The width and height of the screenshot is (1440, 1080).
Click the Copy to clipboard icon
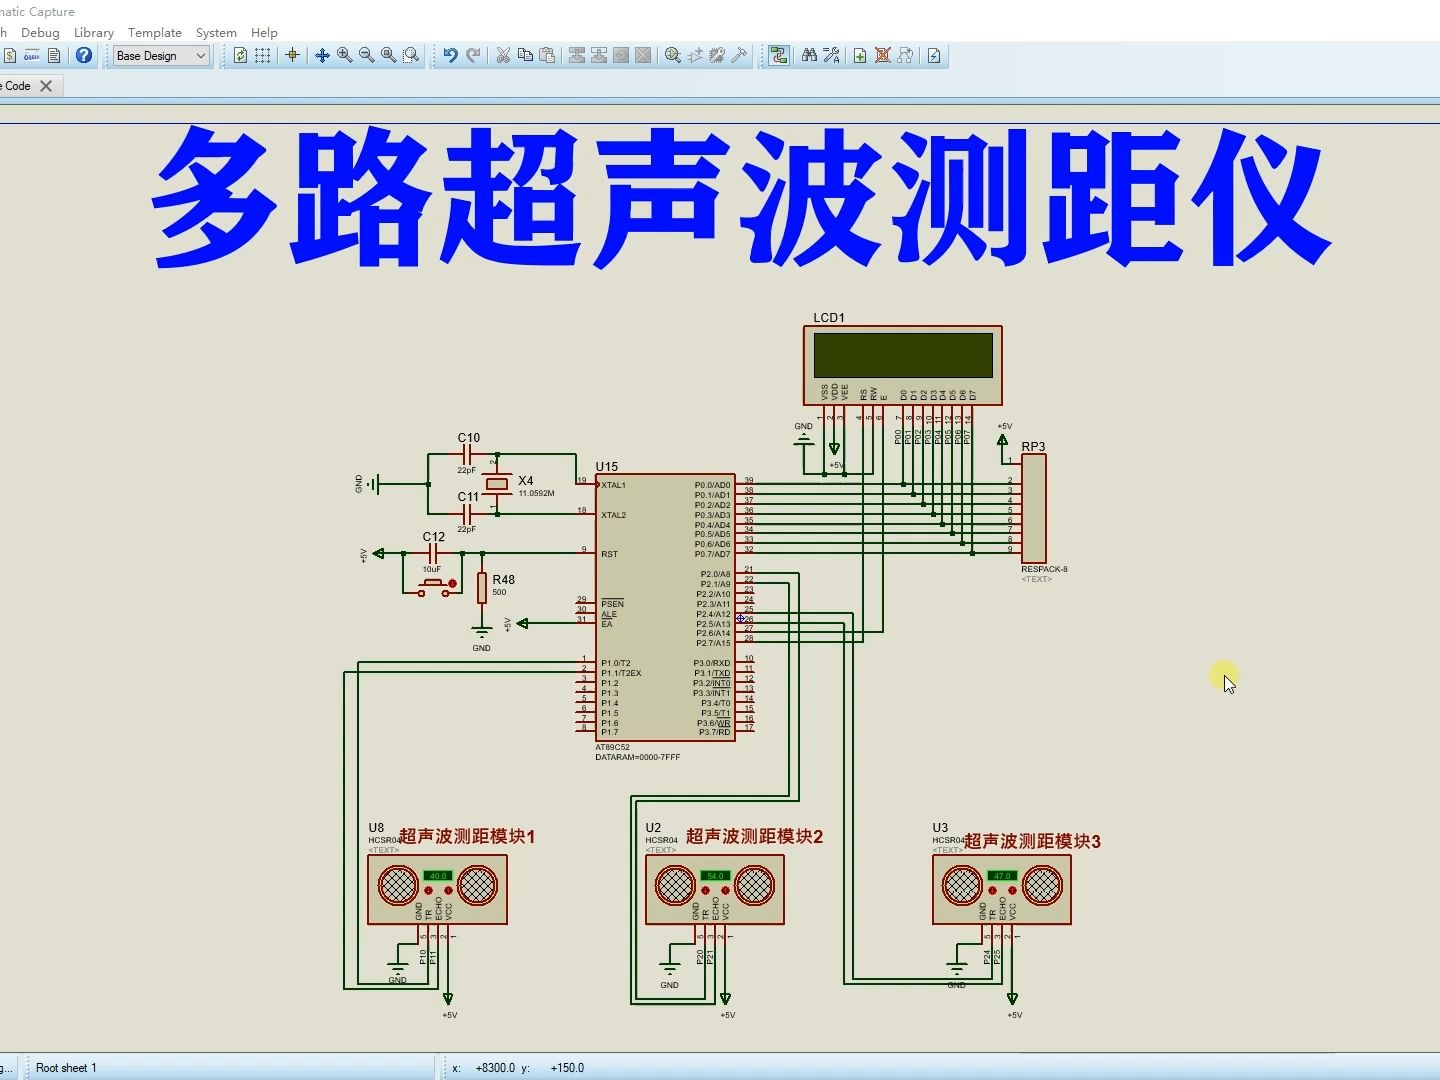click(525, 56)
